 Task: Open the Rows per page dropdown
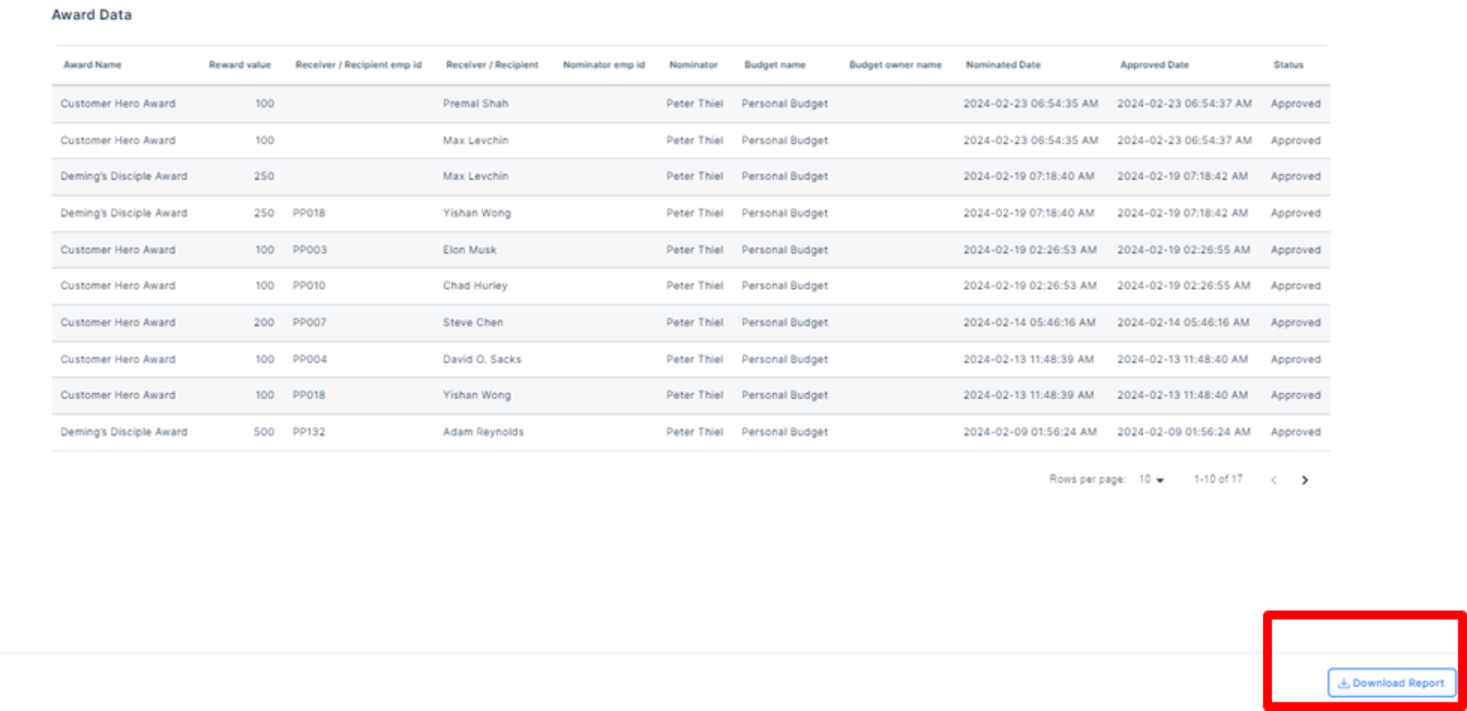pyautogui.click(x=1151, y=480)
